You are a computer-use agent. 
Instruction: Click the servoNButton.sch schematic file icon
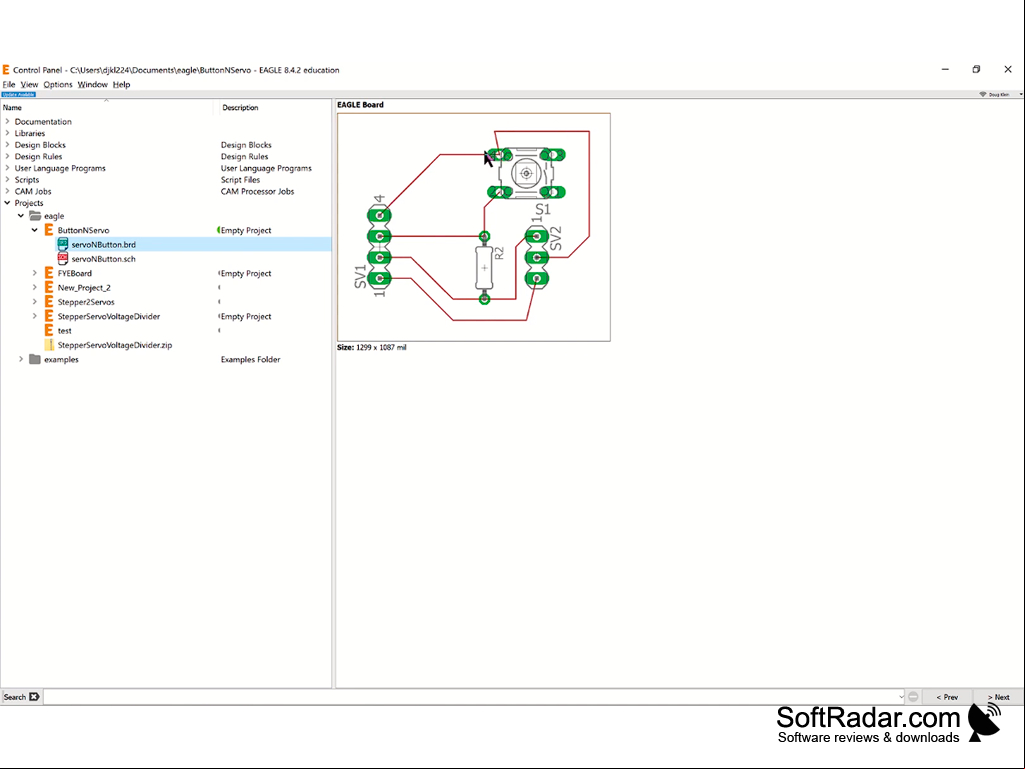click(63, 259)
